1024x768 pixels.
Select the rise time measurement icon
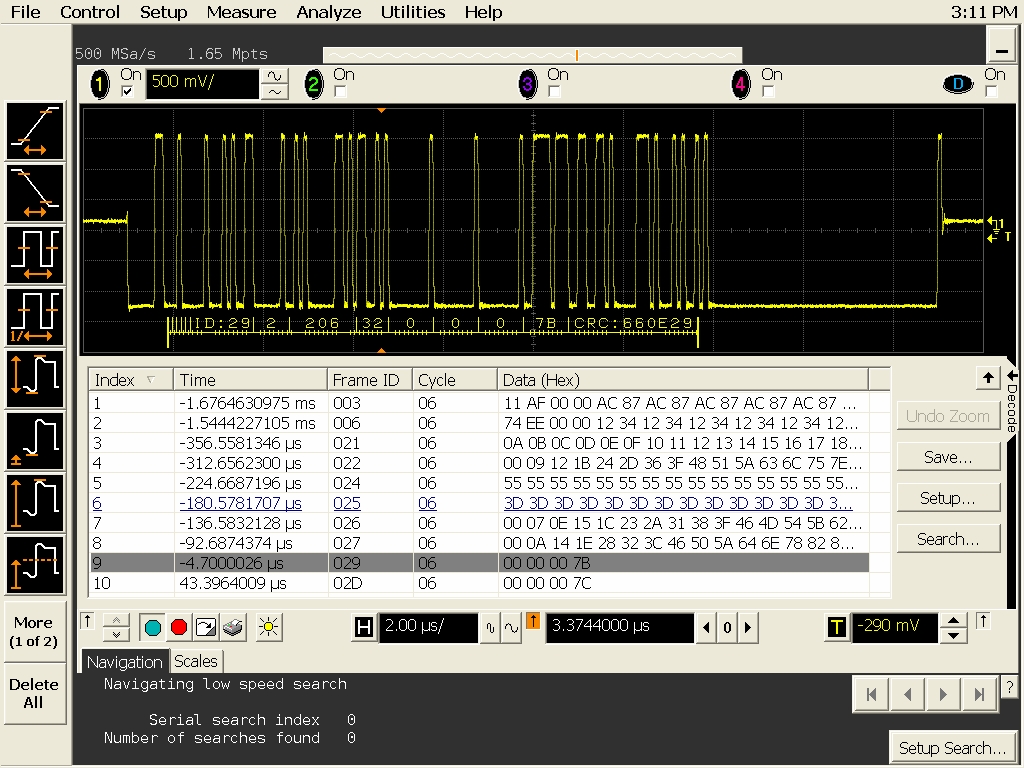pos(36,131)
